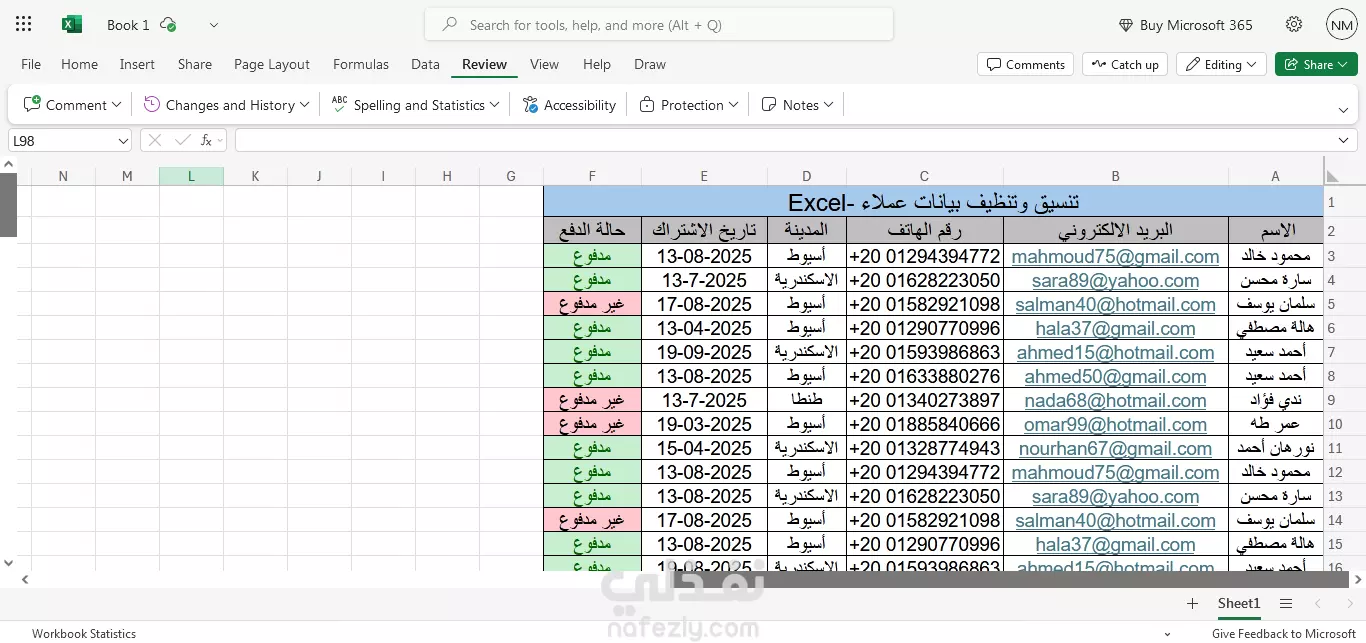Click the green Excel logo icon
1366x643 pixels.
[72, 24]
